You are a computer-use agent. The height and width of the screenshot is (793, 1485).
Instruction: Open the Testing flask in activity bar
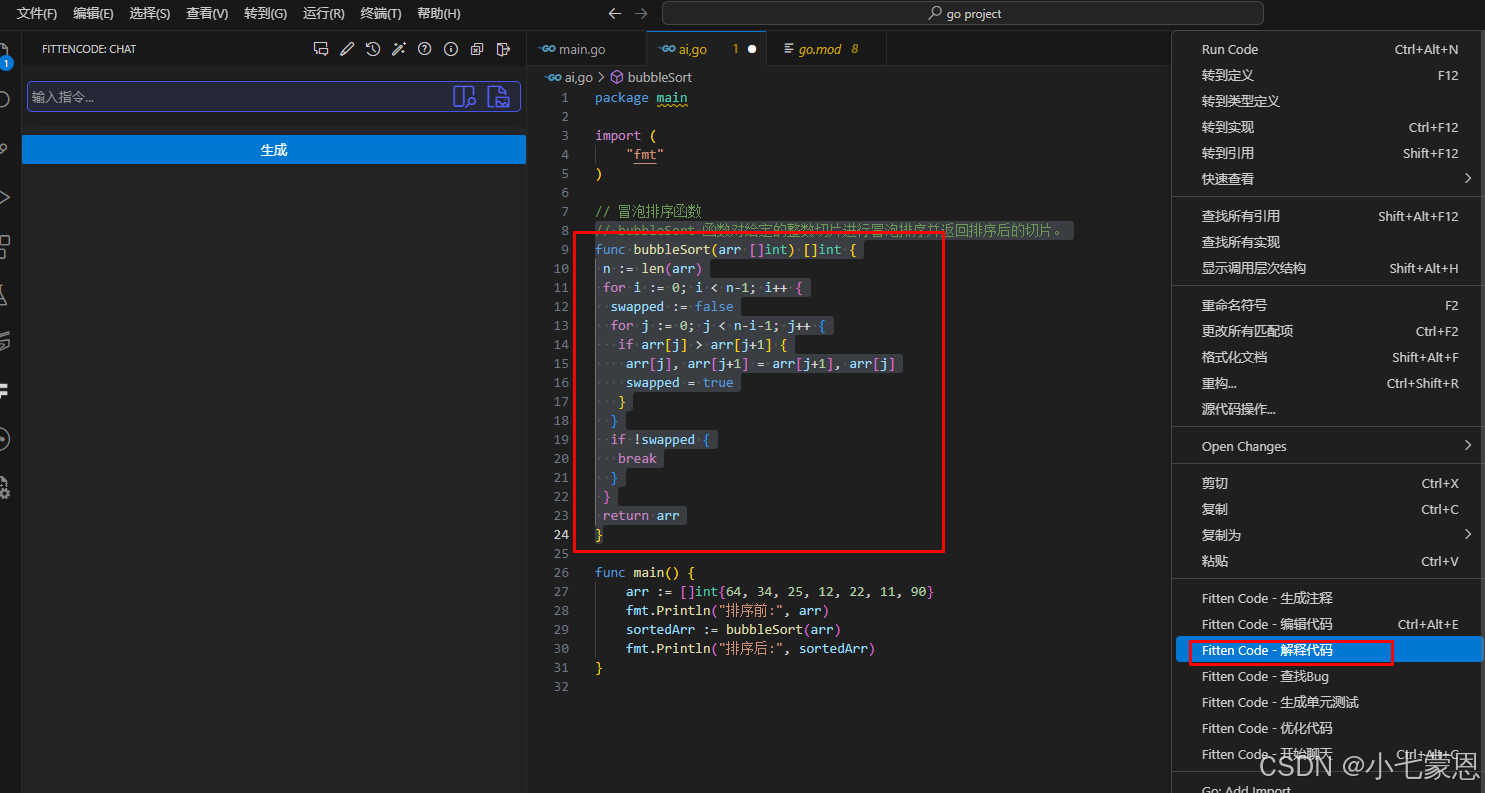[5, 296]
